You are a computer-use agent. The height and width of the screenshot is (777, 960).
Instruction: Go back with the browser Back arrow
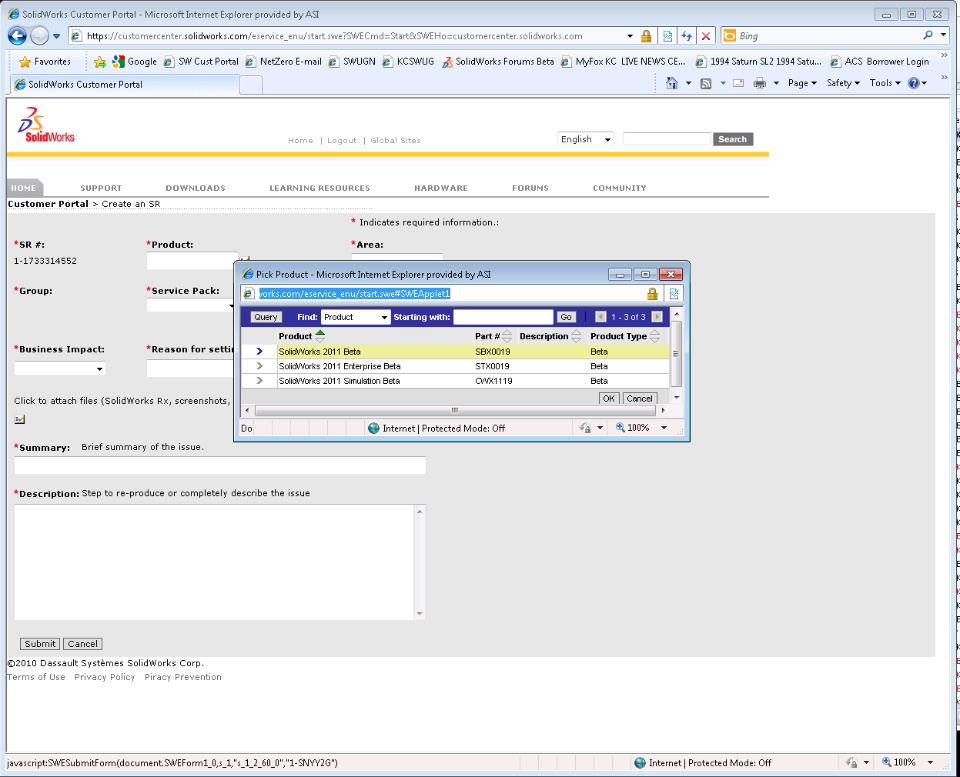(17, 36)
